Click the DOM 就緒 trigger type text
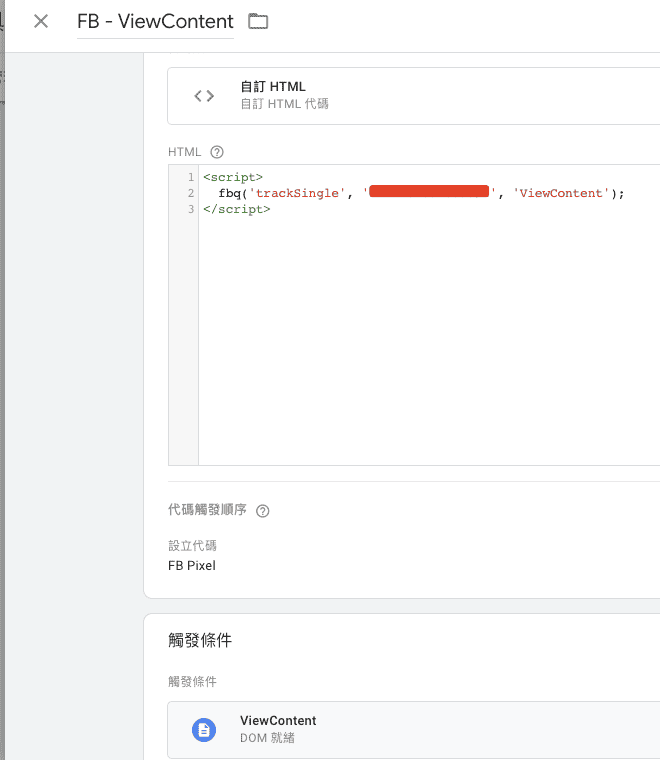660x760 pixels. pos(267,738)
